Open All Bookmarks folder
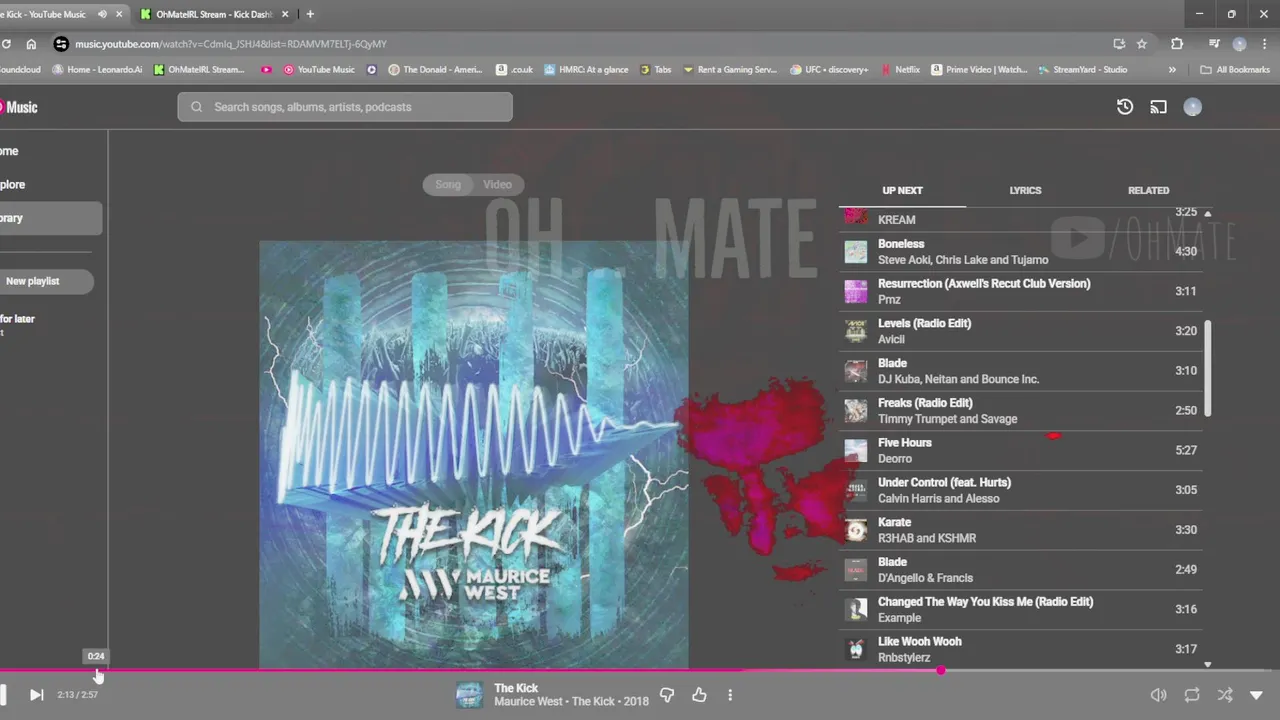Screen dimensions: 1280x720 pyautogui.click(x=1235, y=70)
